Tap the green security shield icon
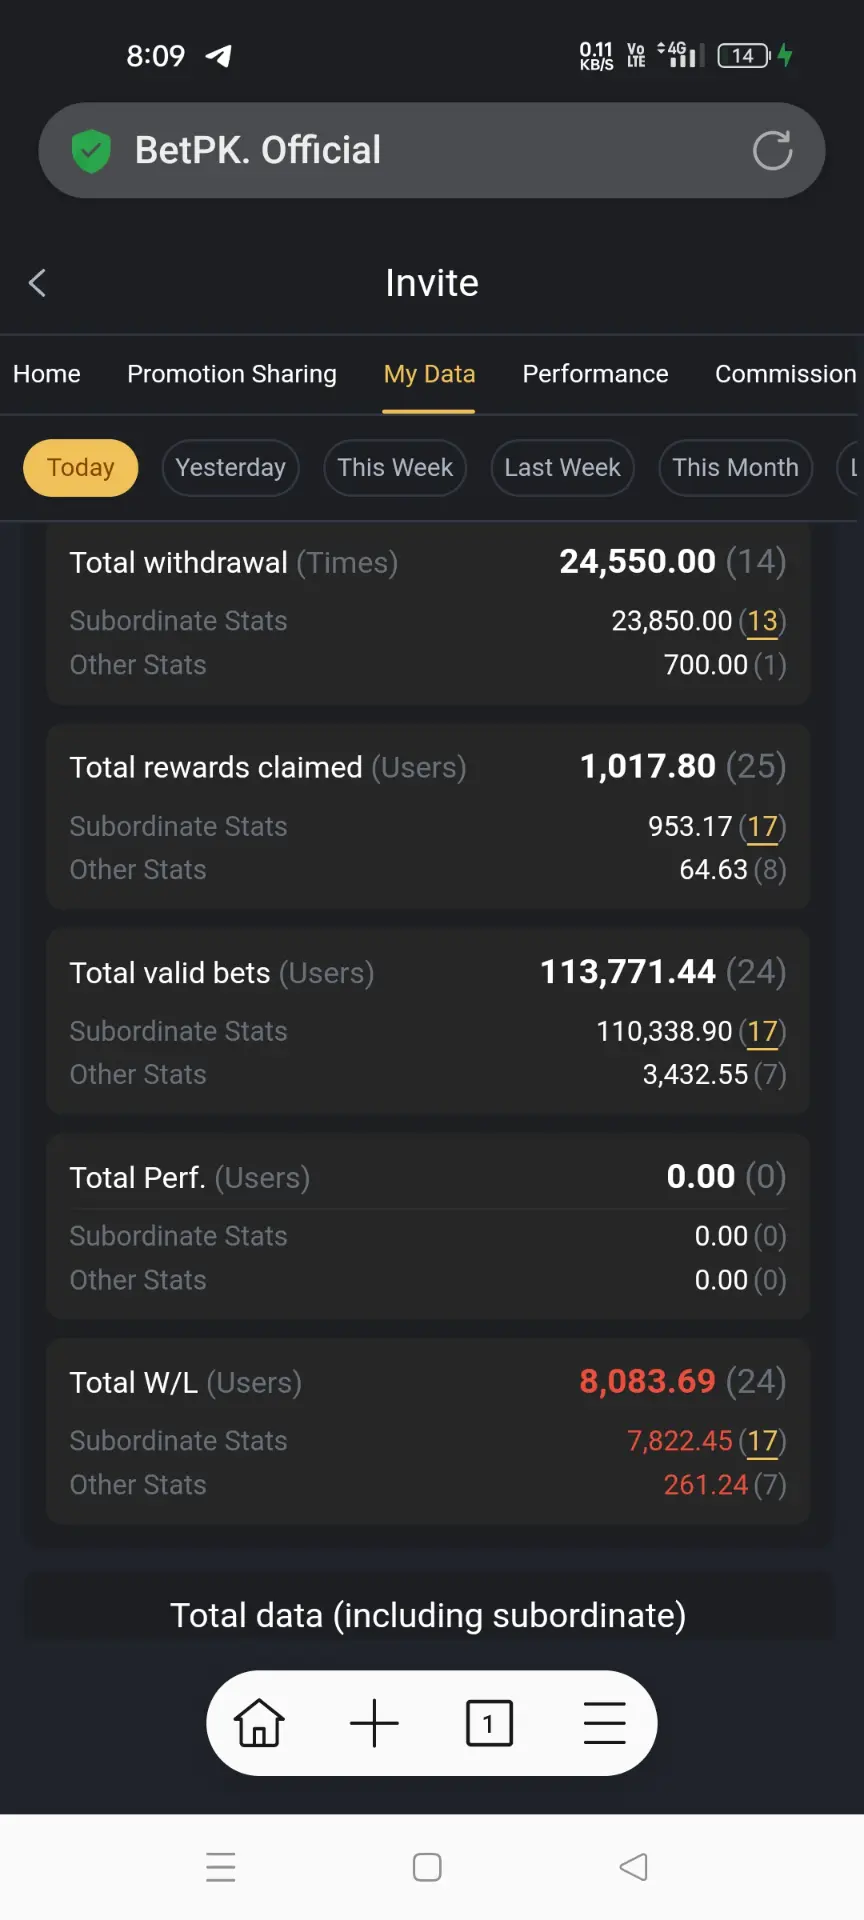864x1920 pixels. pyautogui.click(x=91, y=151)
